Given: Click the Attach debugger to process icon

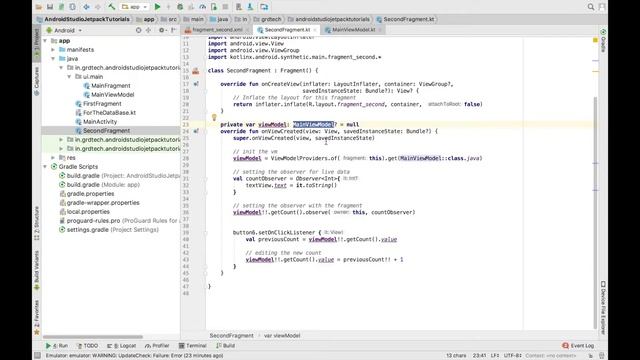Looking at the screenshot, I should [214, 7].
